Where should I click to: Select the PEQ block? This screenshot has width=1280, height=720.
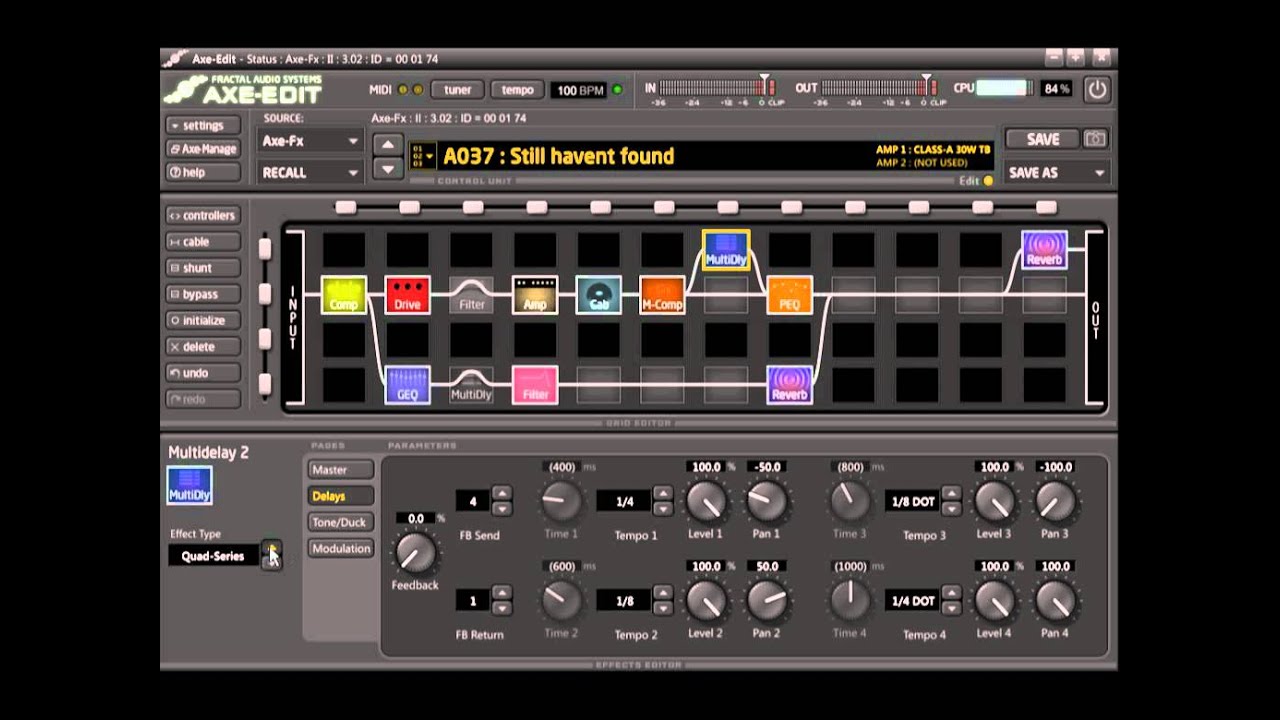click(x=790, y=295)
